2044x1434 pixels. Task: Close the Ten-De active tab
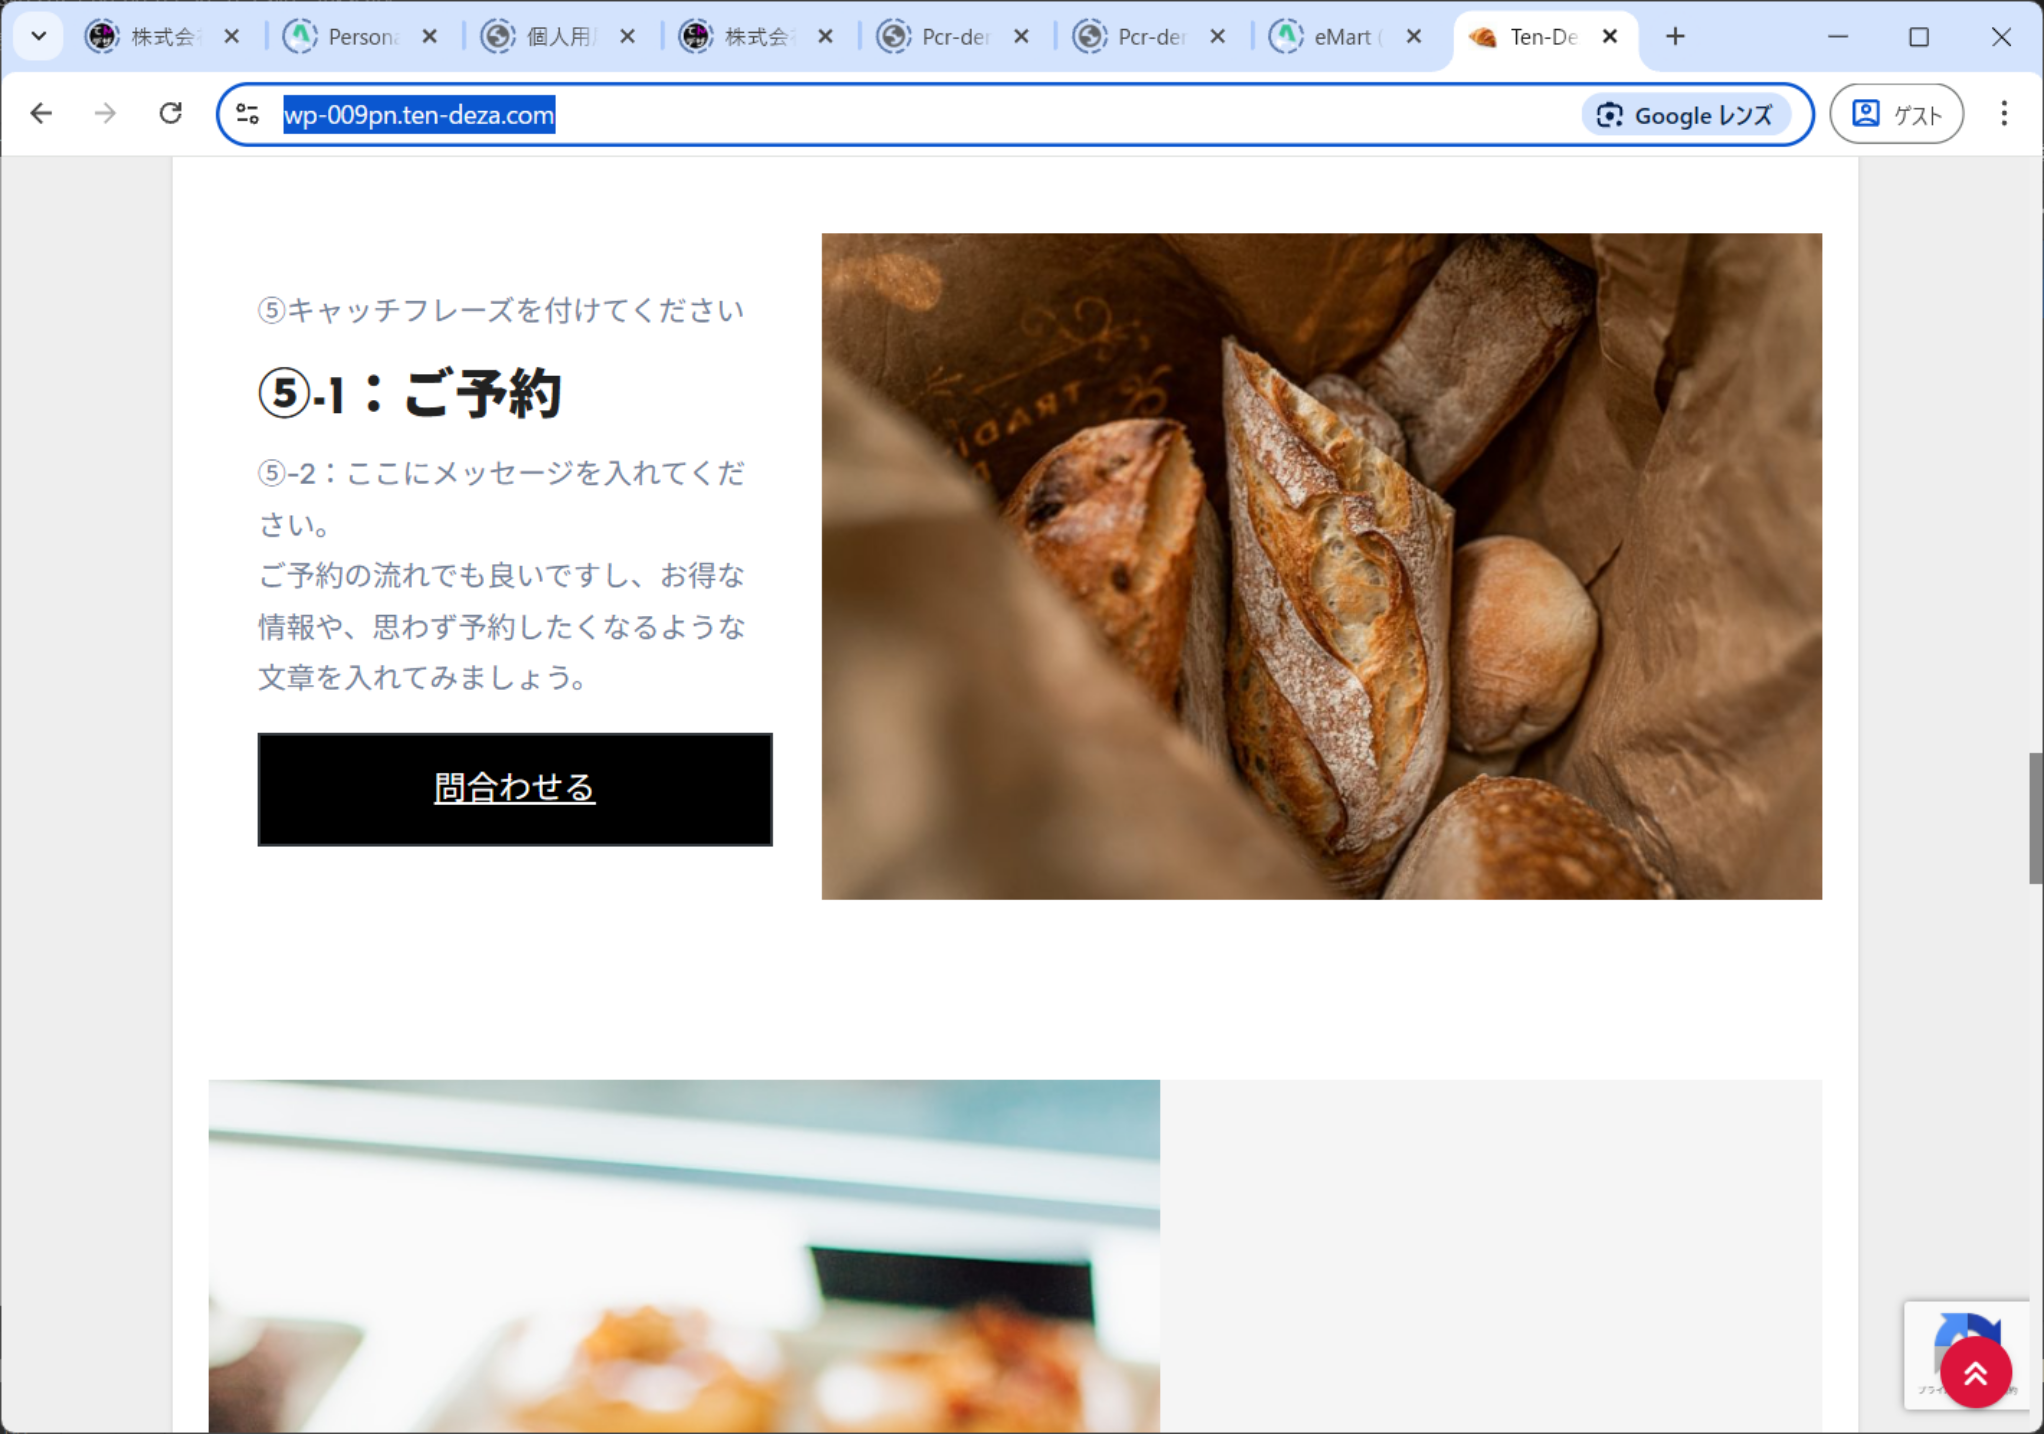1610,37
